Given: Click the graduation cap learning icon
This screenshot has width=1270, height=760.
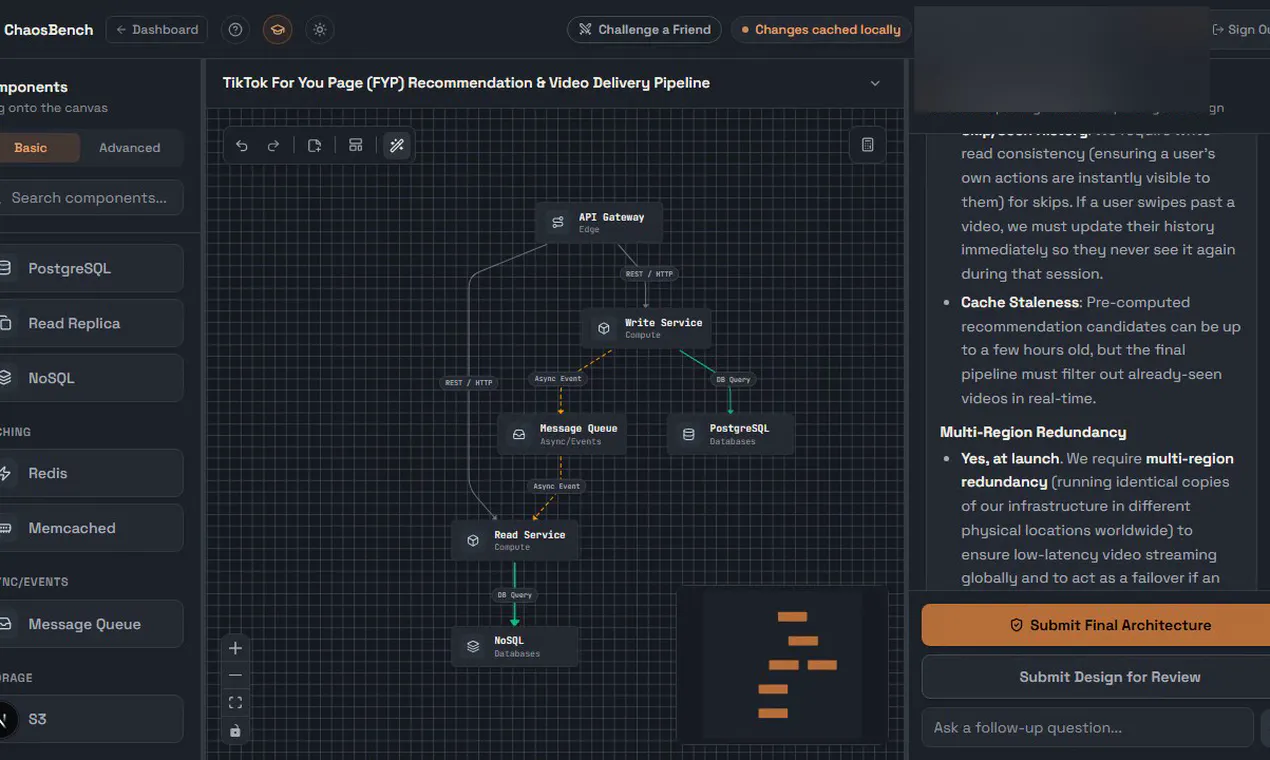Looking at the screenshot, I should tap(277, 30).
